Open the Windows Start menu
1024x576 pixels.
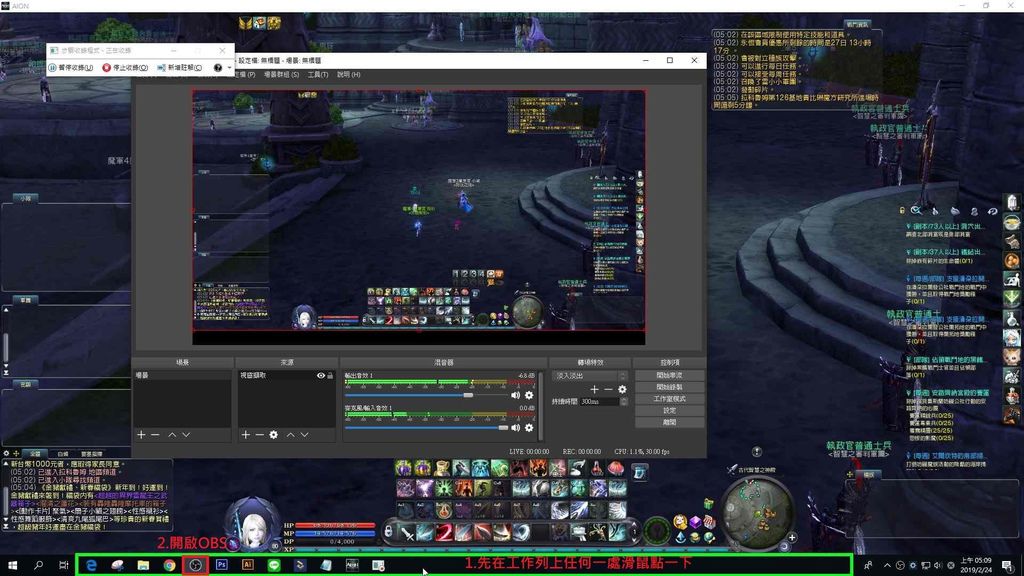pyautogui.click(x=12, y=565)
